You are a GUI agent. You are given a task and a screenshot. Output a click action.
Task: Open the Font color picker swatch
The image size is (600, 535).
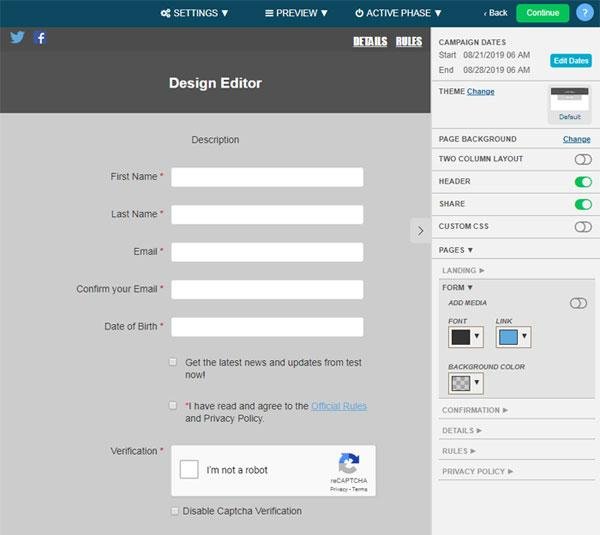click(x=460, y=337)
